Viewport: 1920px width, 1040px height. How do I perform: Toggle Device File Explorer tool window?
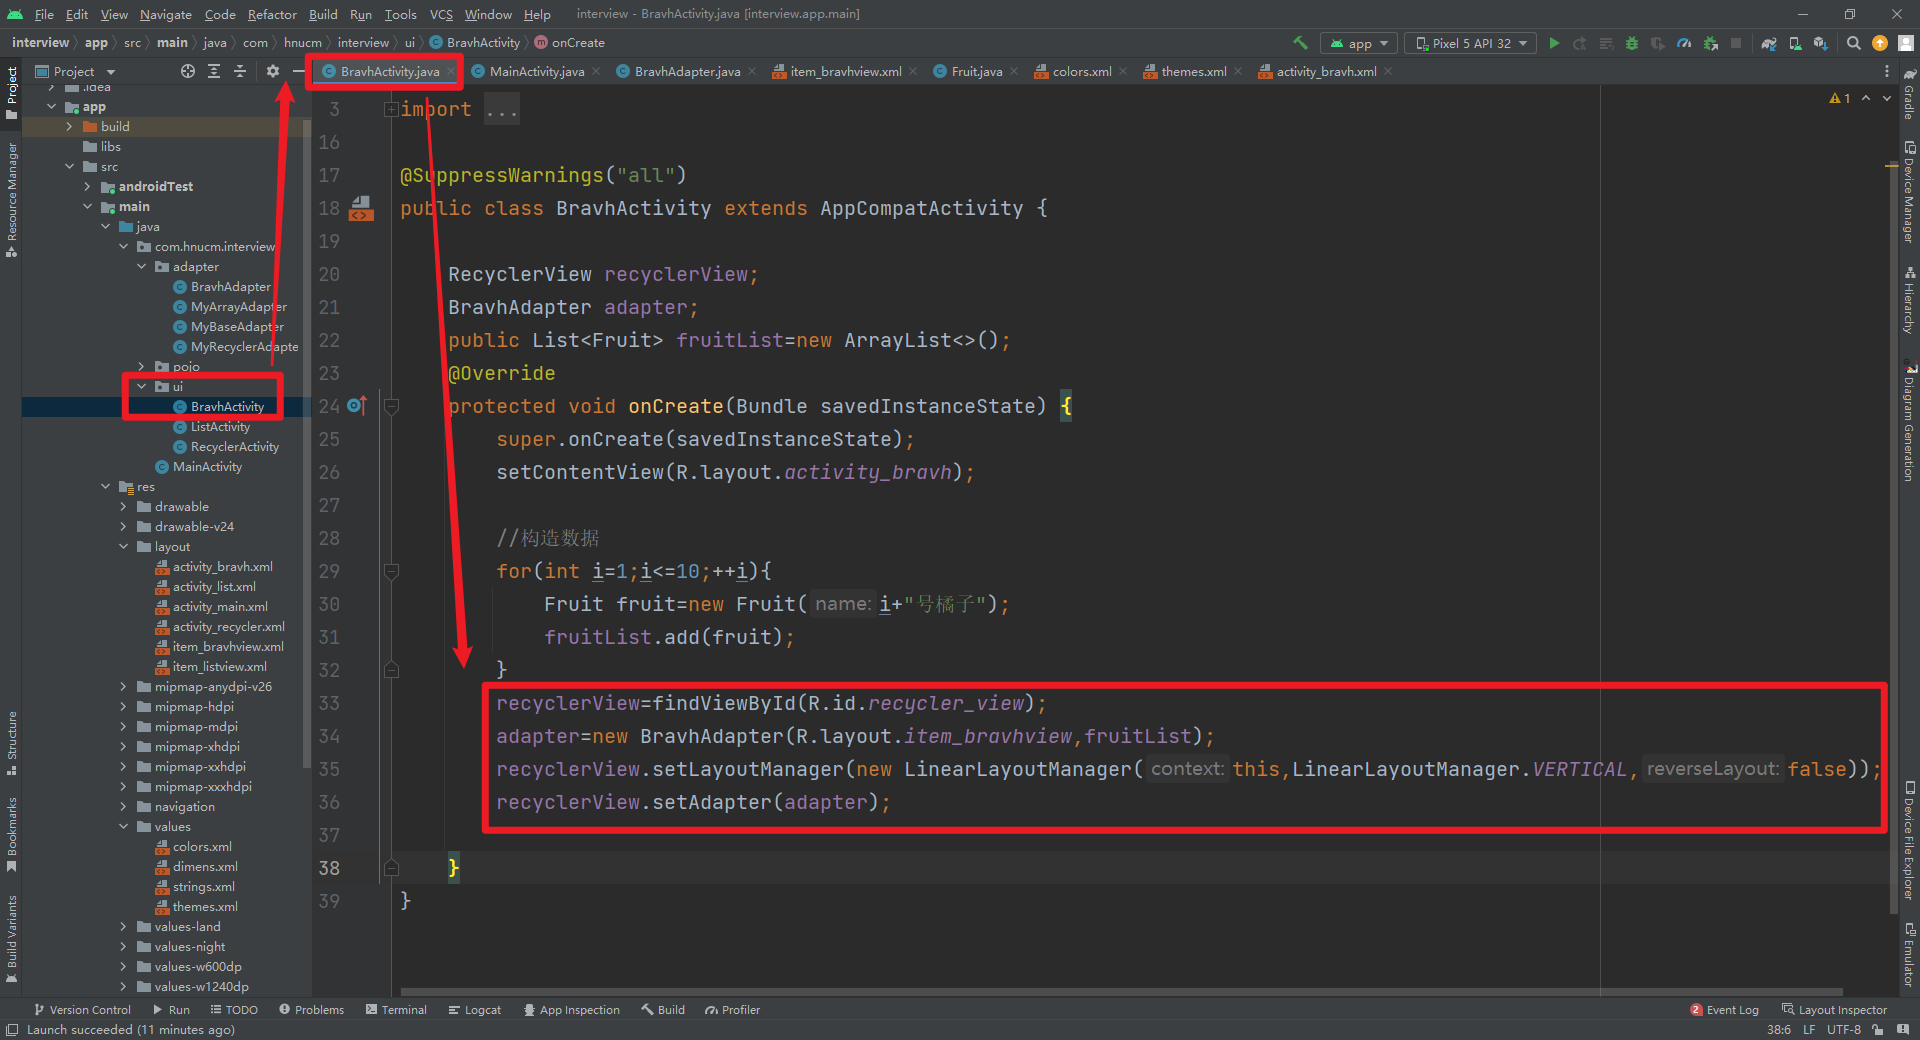tap(1909, 840)
